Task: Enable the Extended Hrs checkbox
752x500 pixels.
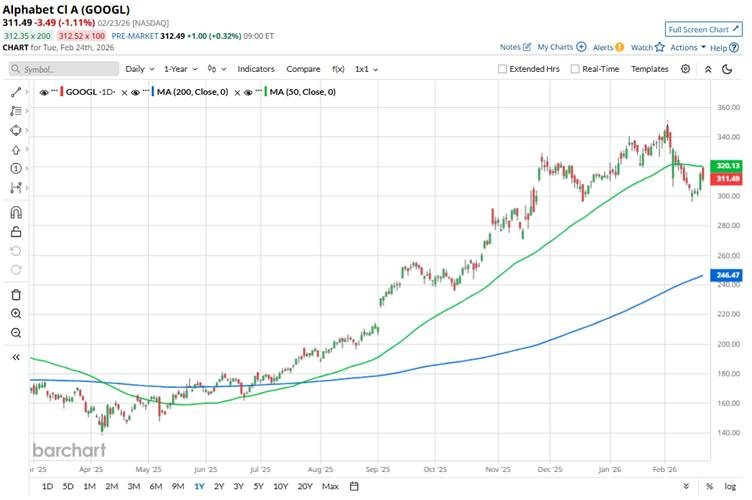Action: point(502,69)
